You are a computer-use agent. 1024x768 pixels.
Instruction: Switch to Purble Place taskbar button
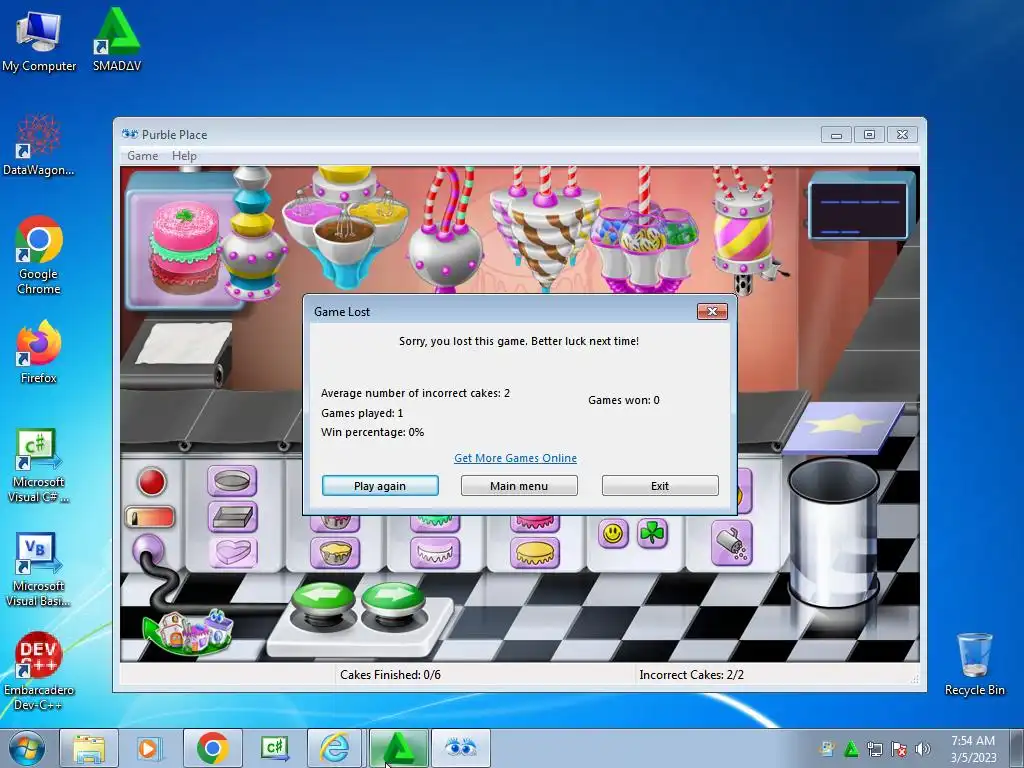point(460,748)
